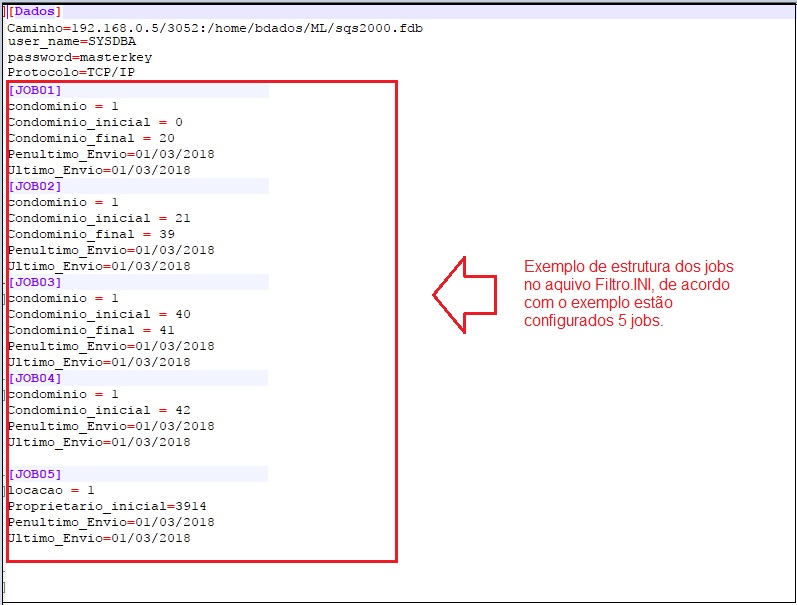Click the [JOB03] section header
The width and height of the screenshot is (797, 605).
pyautogui.click(x=36, y=282)
